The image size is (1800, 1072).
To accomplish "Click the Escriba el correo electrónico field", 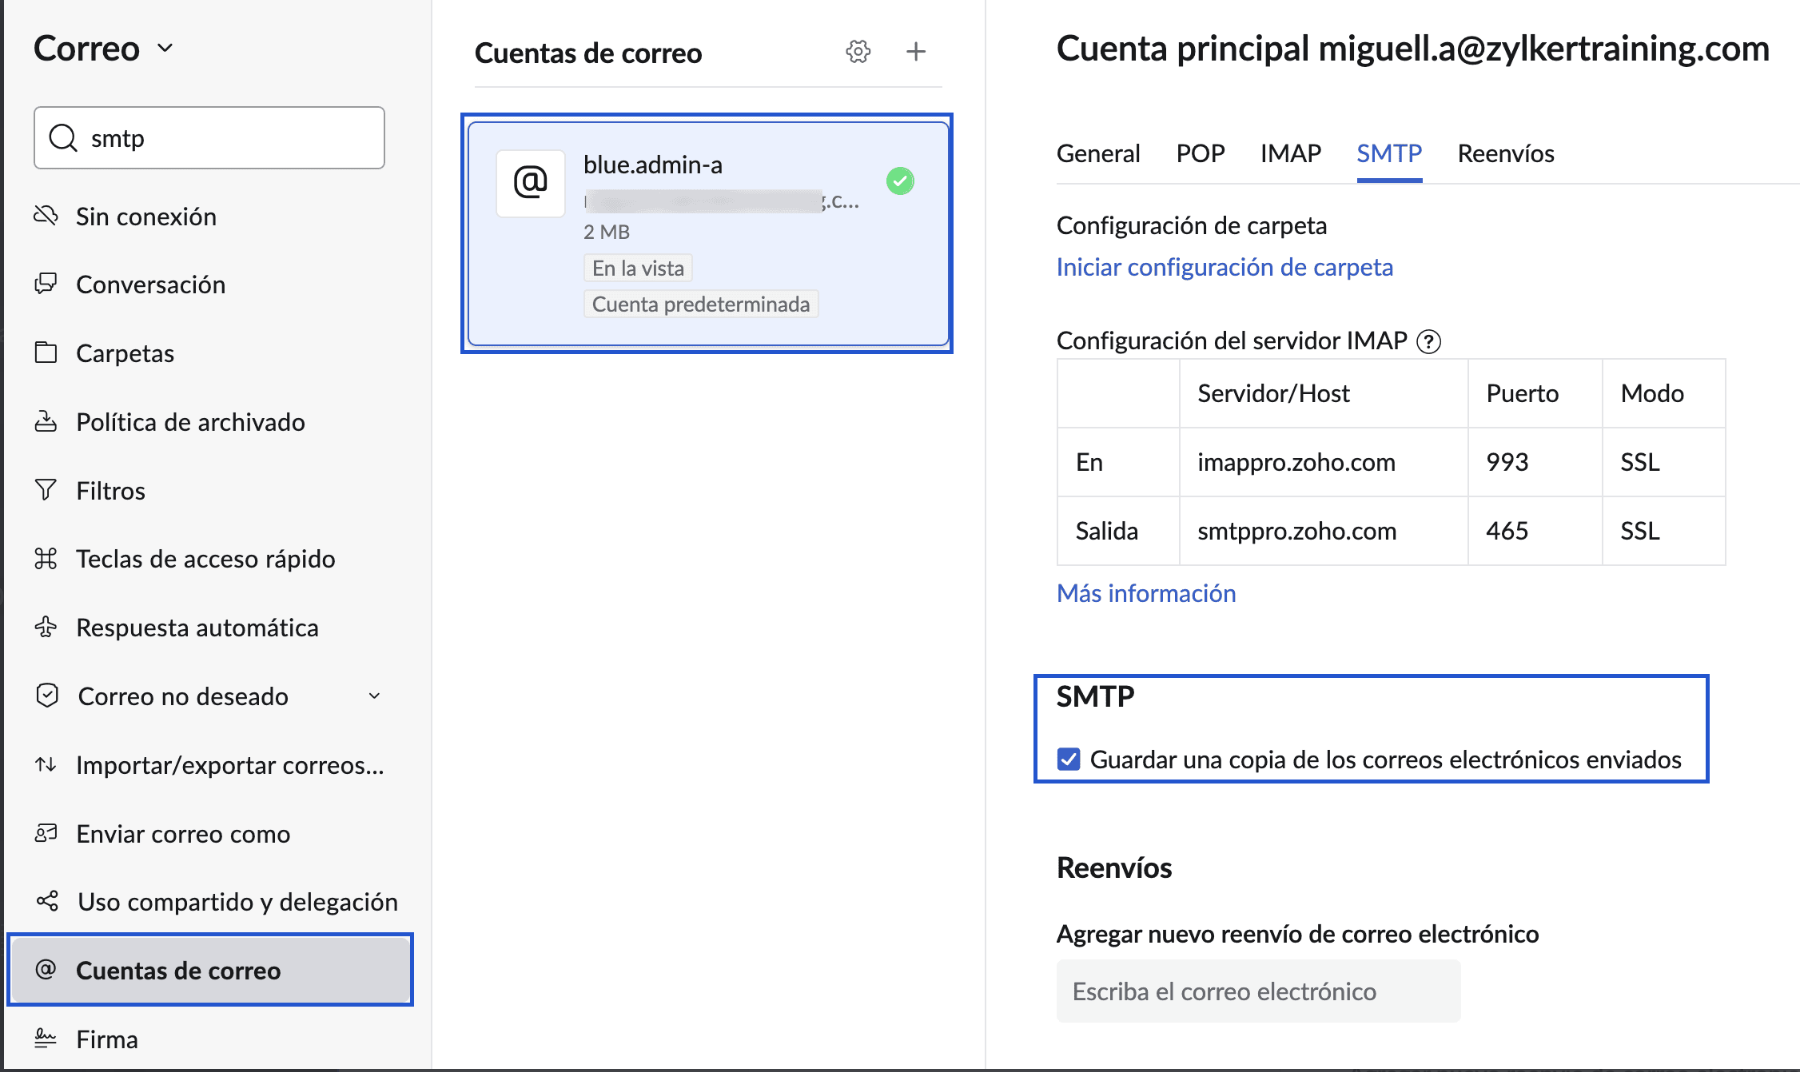I will coord(1258,991).
